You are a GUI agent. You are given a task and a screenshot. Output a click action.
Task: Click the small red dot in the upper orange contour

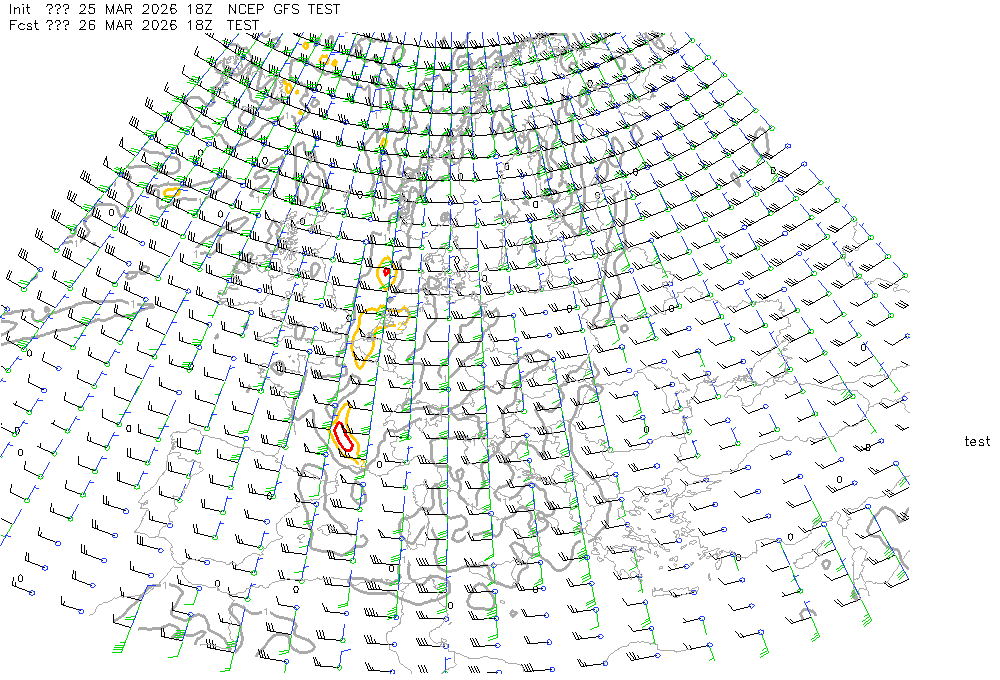pos(387,272)
